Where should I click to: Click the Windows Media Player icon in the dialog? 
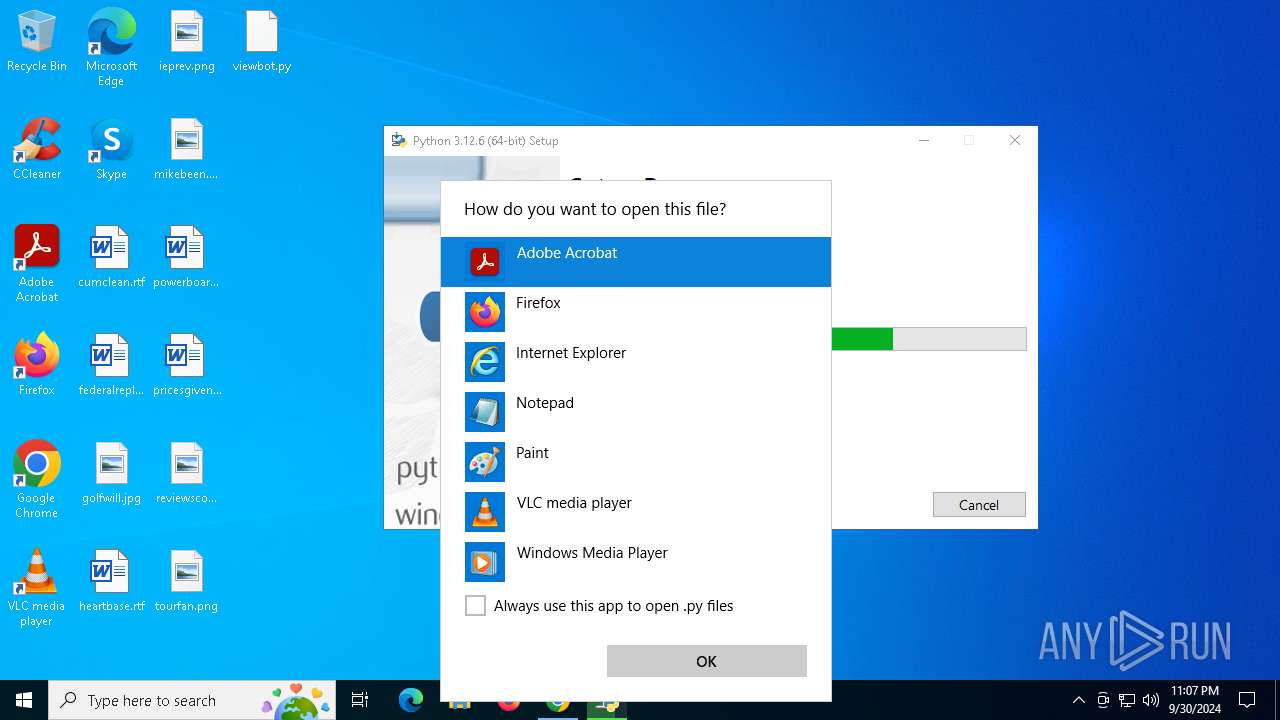485,562
